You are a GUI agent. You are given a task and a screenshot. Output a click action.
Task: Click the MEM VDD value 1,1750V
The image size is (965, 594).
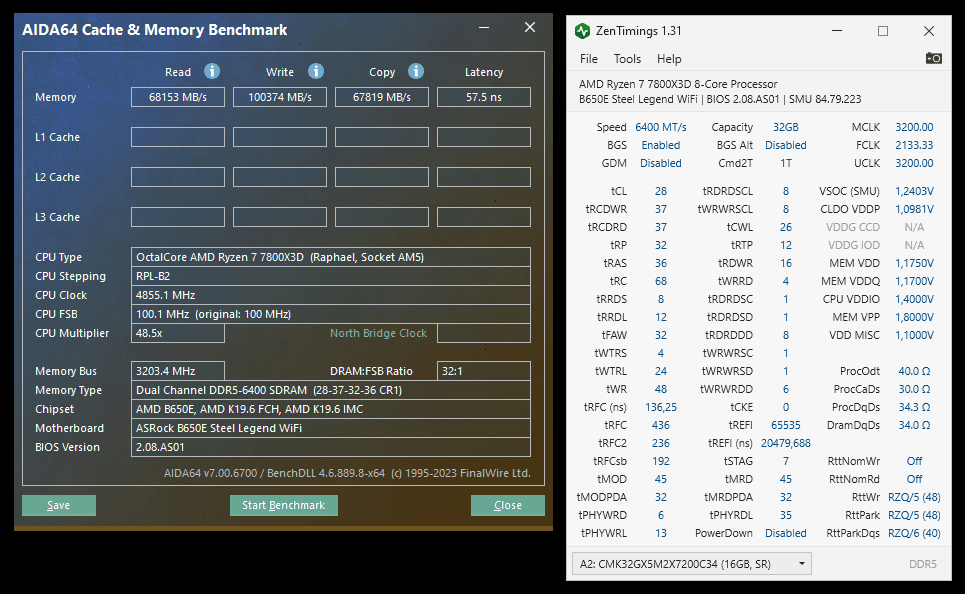pos(914,263)
